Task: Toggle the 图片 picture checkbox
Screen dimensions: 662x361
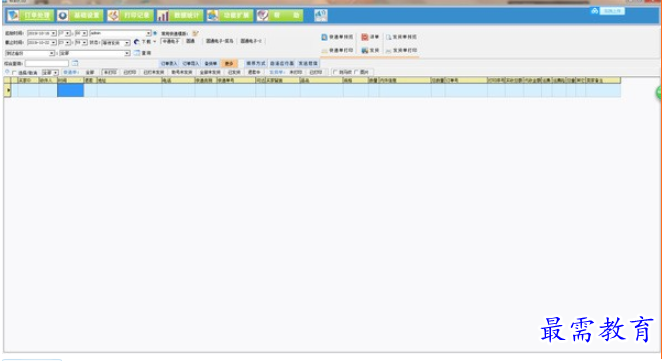Action: click(355, 72)
